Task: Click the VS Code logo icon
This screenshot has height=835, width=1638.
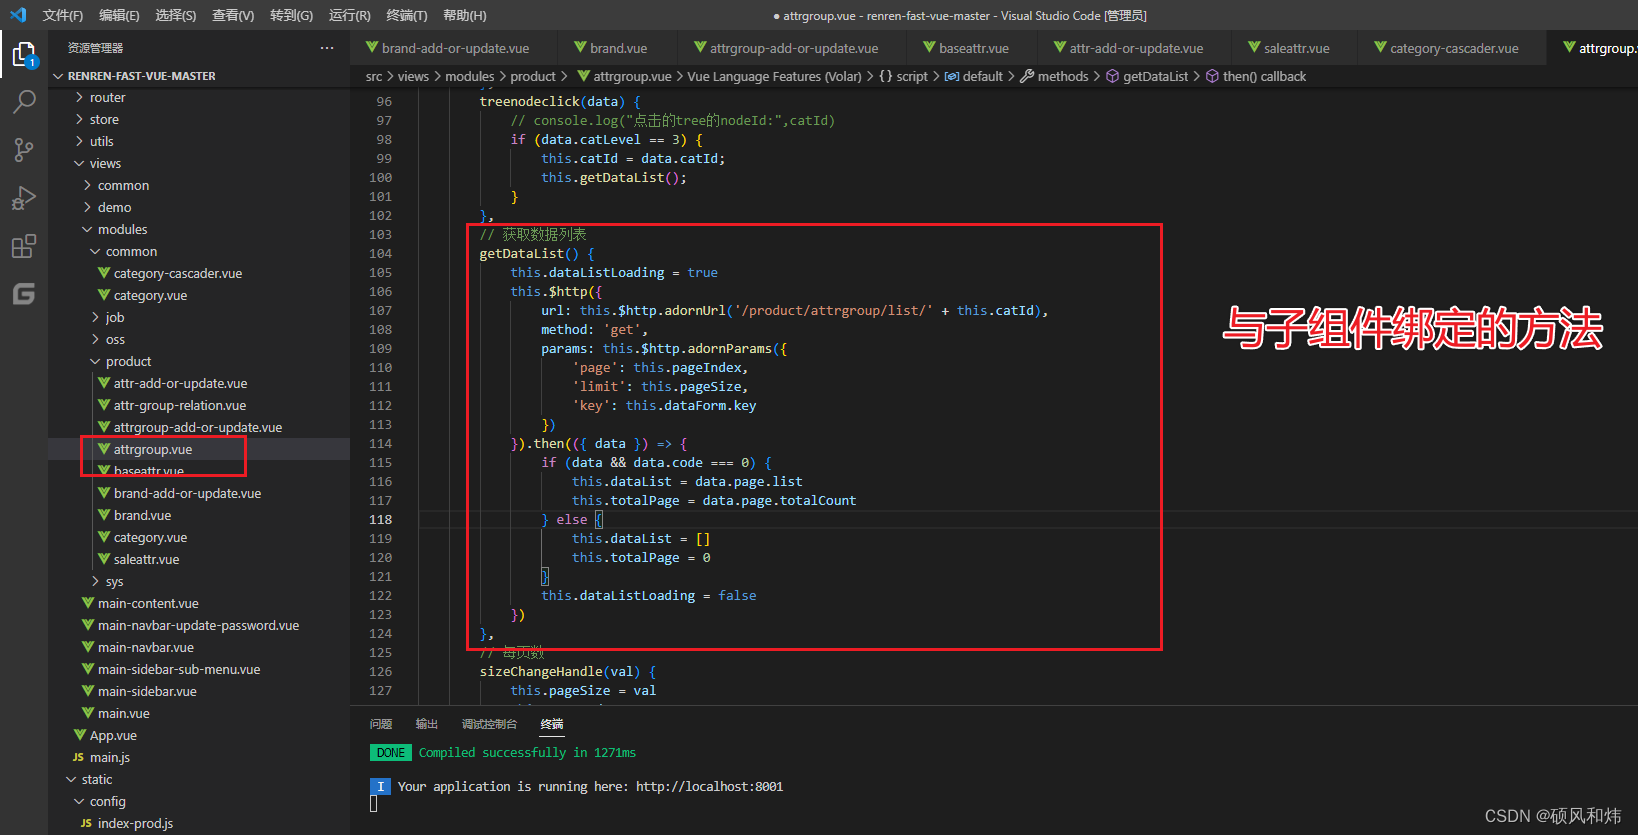Action: (17, 15)
